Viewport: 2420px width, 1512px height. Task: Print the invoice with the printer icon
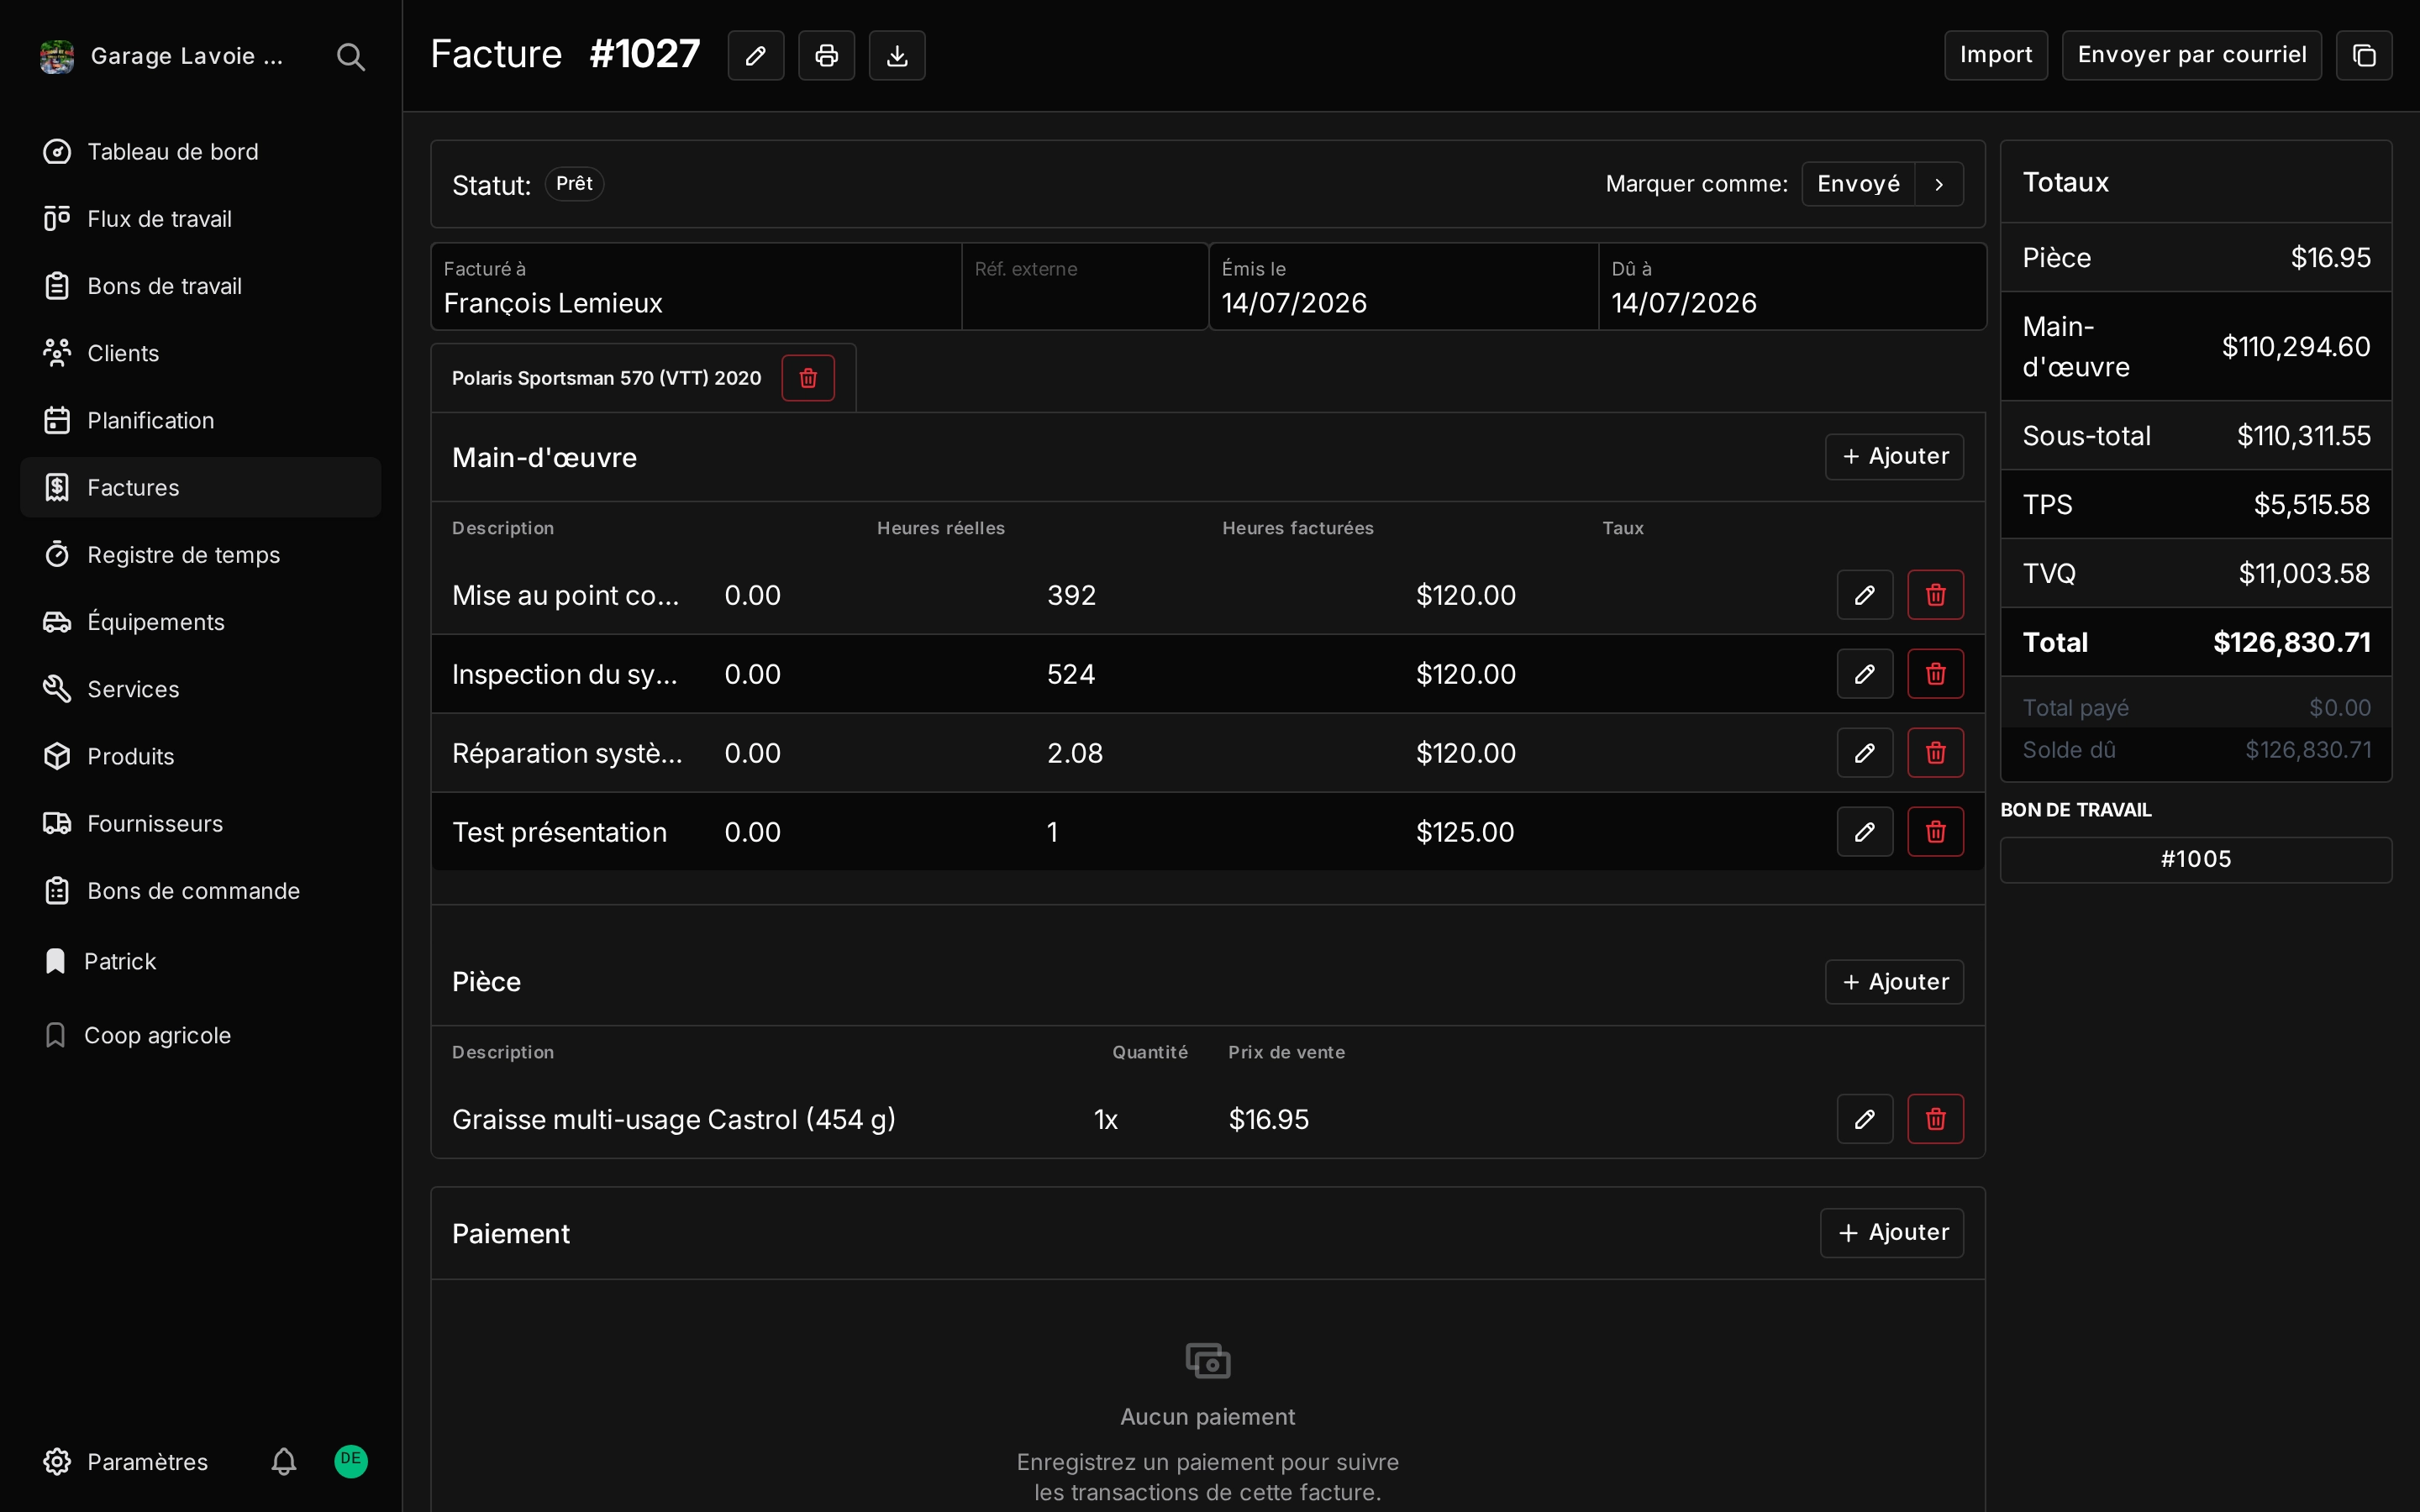(x=826, y=55)
